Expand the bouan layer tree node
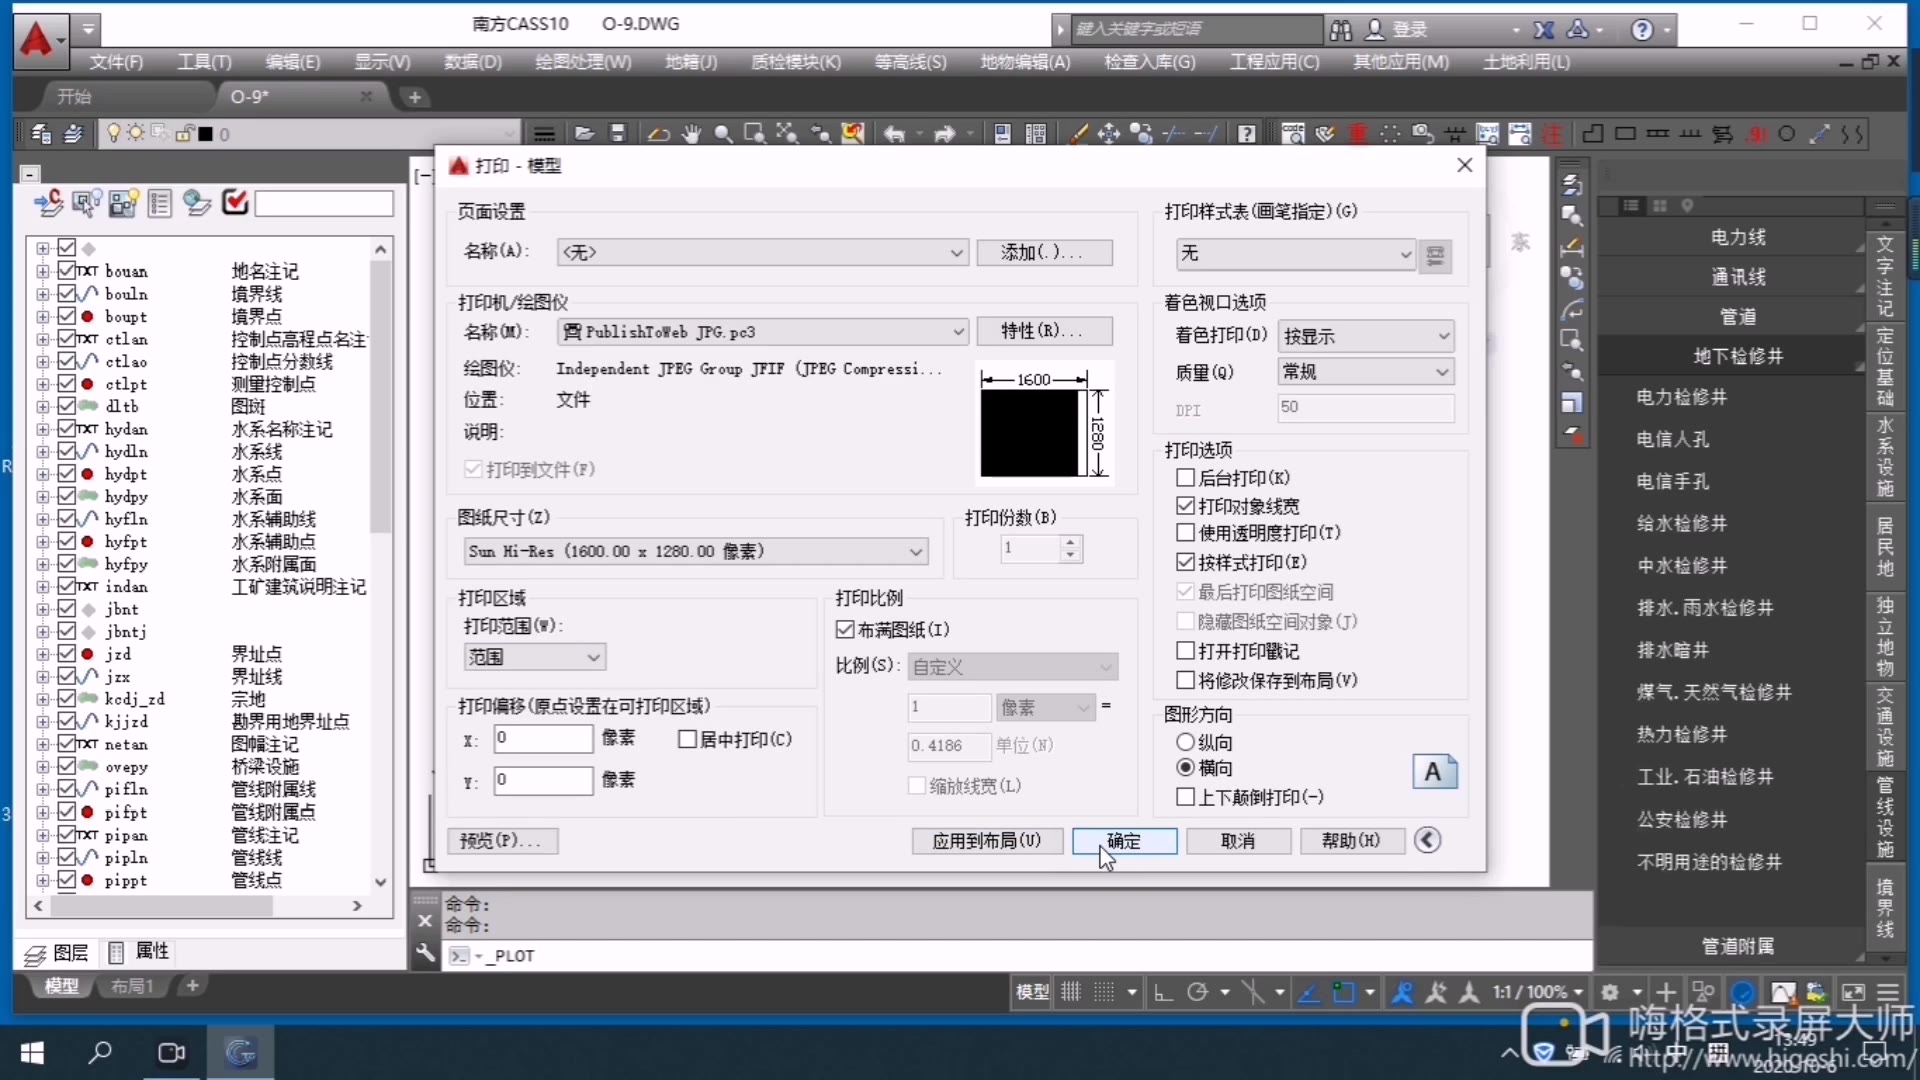1920x1080 pixels. pos(42,271)
